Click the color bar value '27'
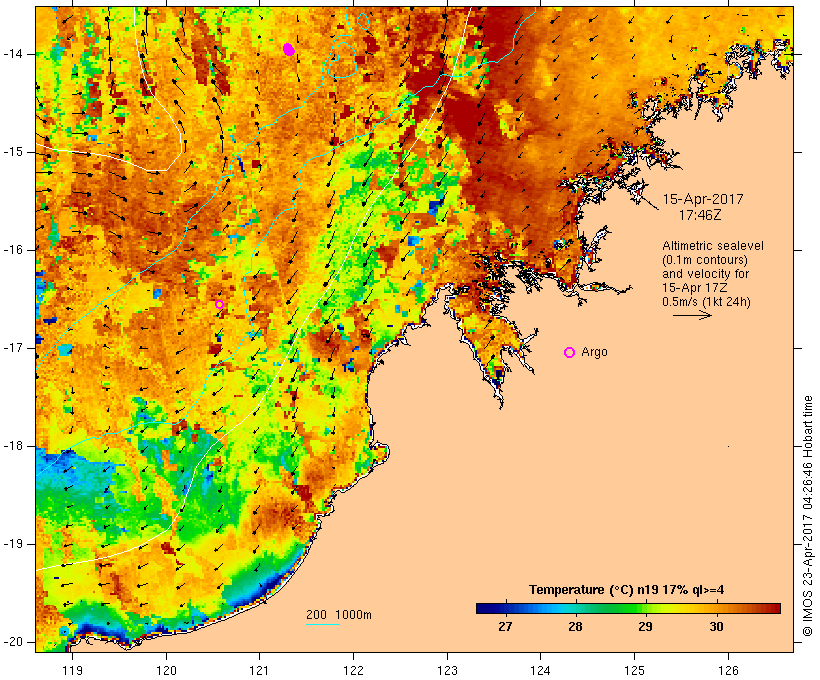Screen dimensions: 820x680 point(505,627)
